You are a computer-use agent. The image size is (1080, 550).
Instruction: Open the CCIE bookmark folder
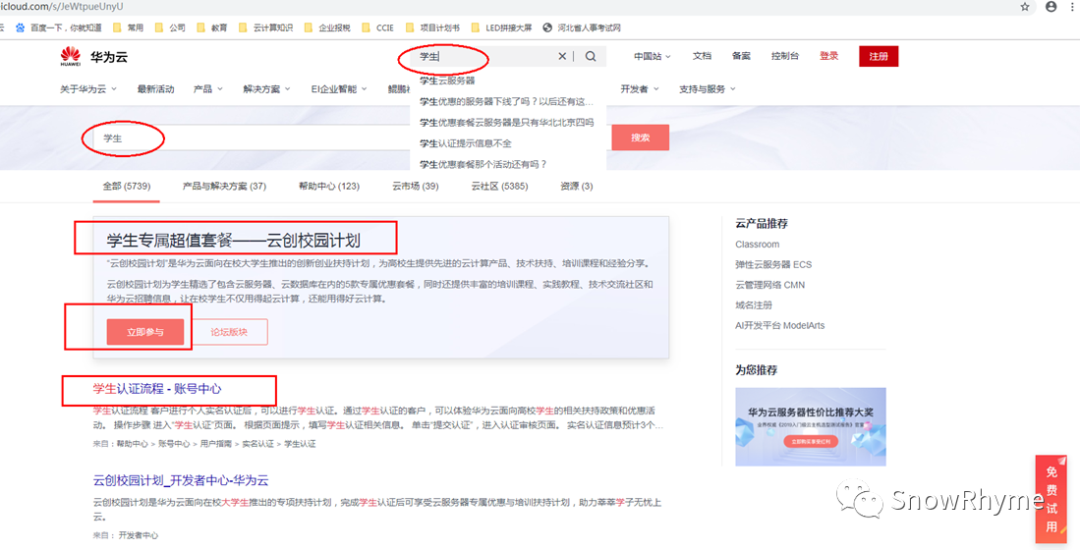pyautogui.click(x=378, y=28)
